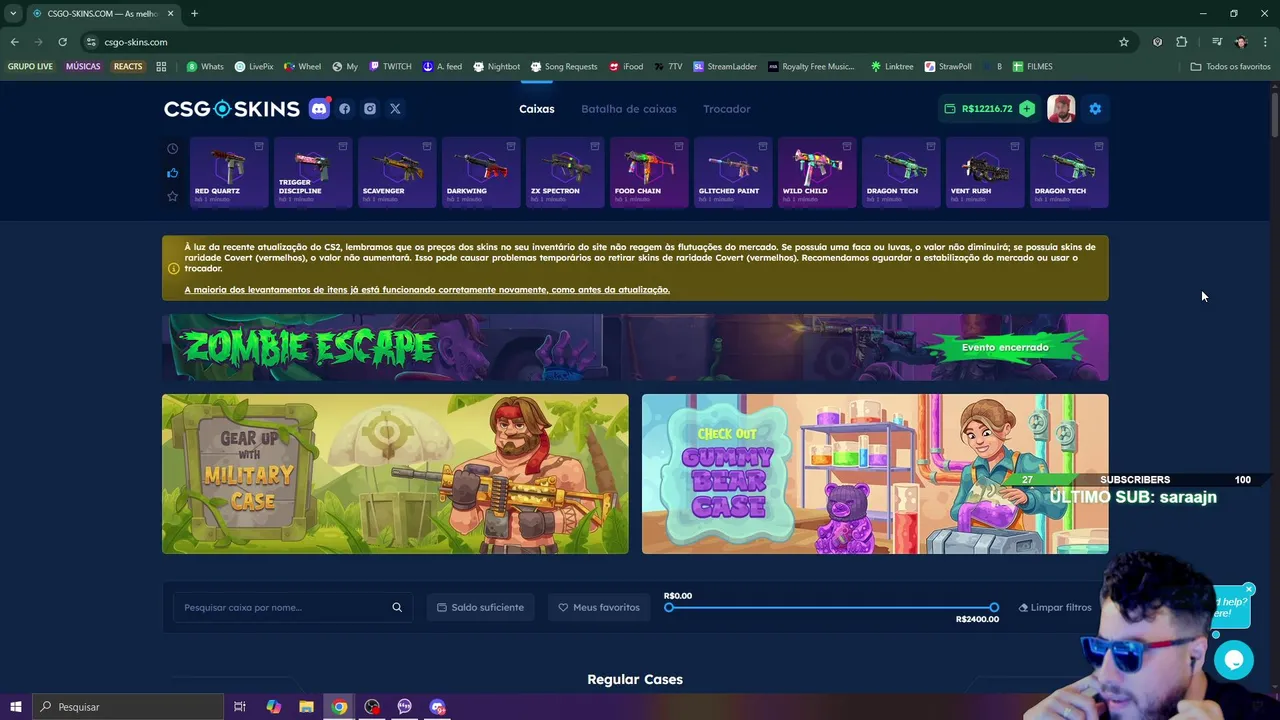Click the case name search field

[x=293, y=607]
